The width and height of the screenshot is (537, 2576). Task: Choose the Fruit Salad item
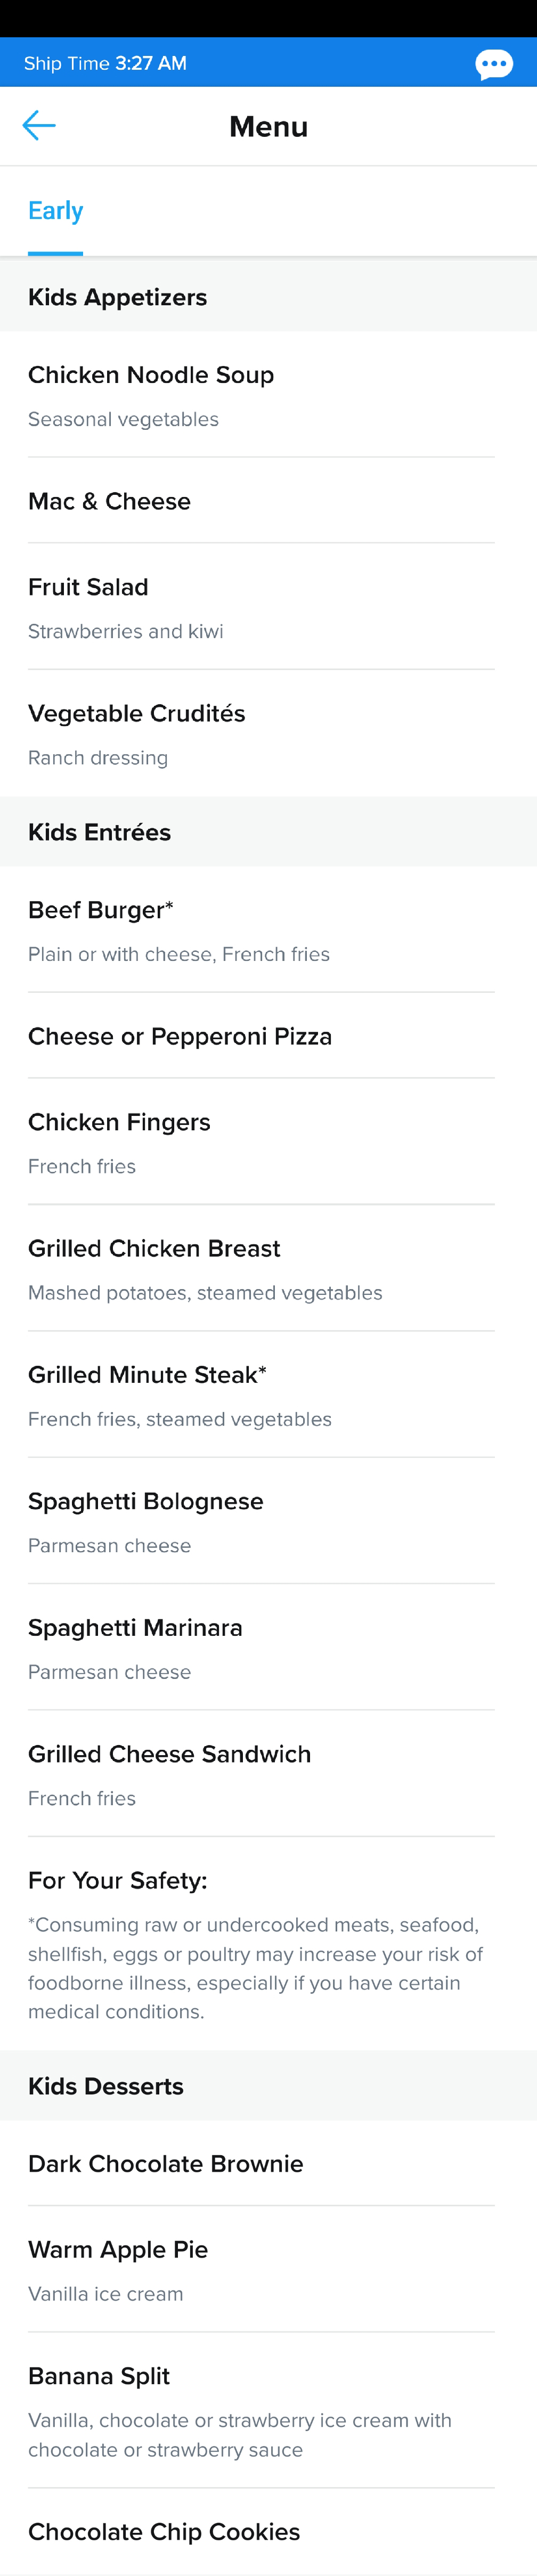268,607
